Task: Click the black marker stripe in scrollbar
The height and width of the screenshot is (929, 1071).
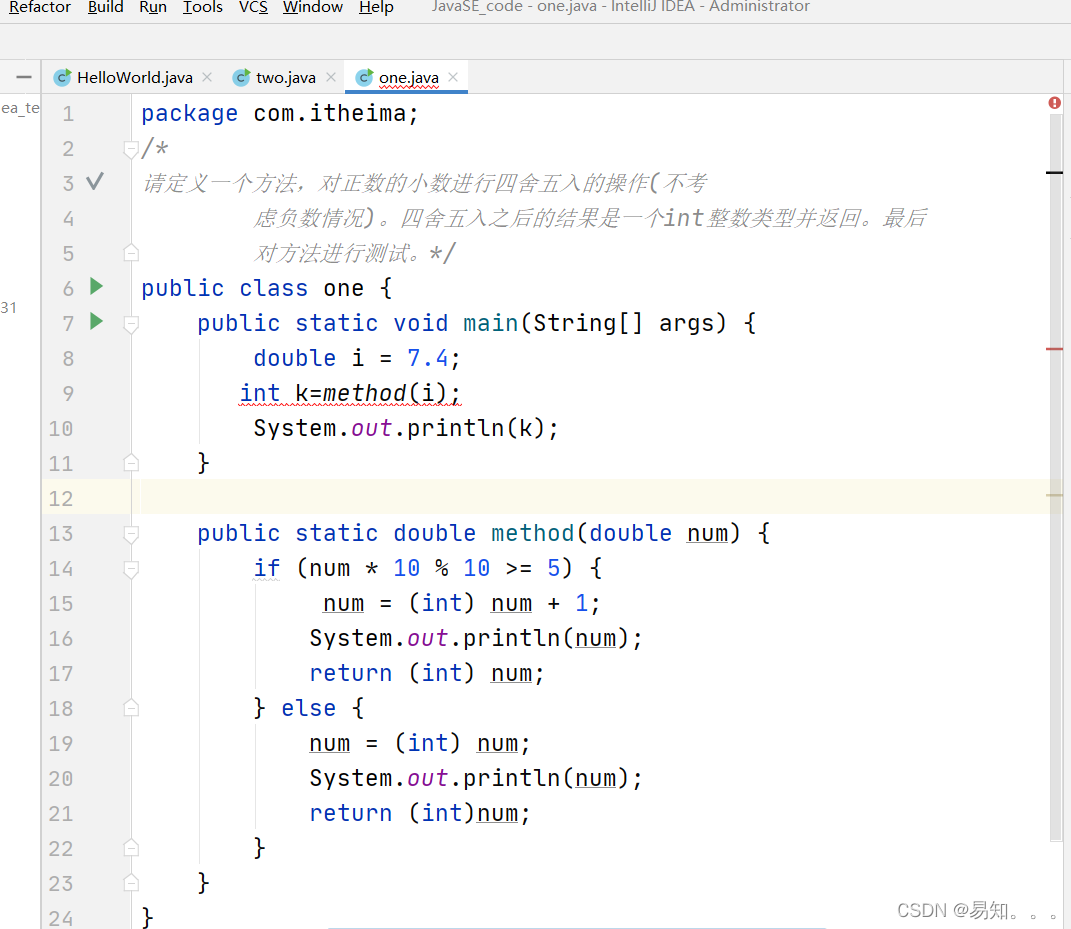Action: (x=1055, y=172)
